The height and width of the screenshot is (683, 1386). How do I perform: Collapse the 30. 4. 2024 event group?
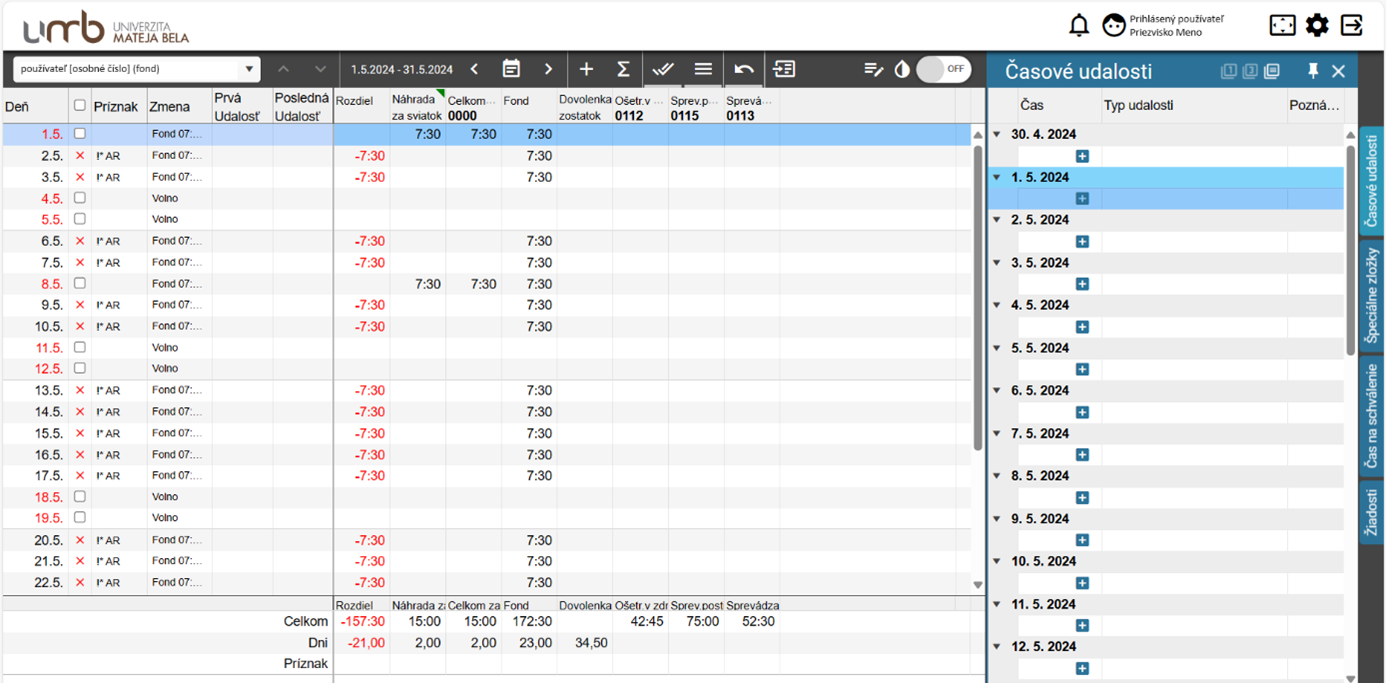click(997, 135)
